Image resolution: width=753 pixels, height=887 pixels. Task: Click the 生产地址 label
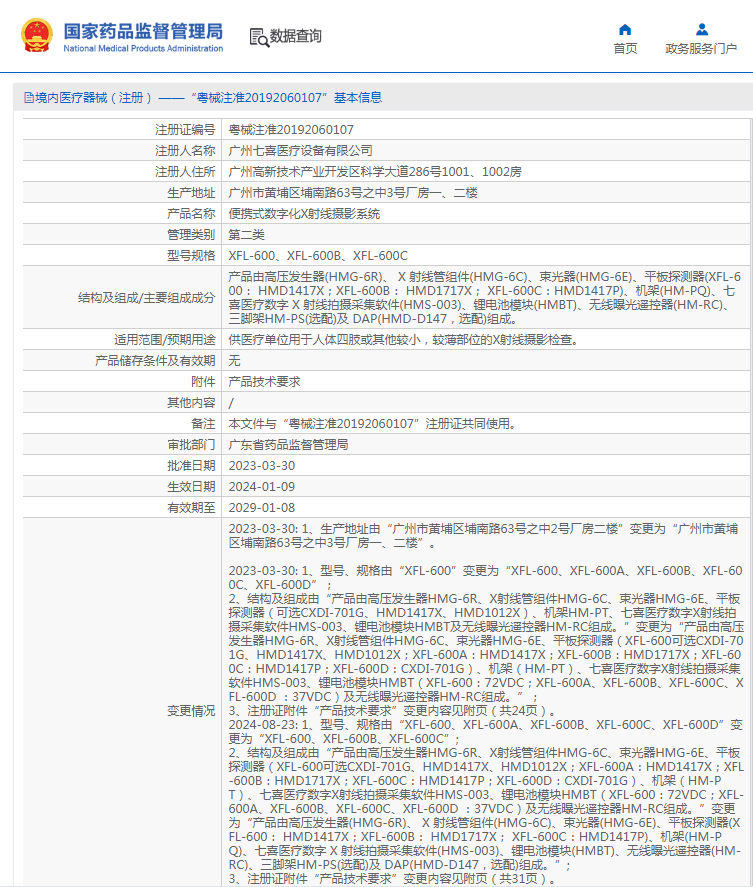pyautogui.click(x=191, y=193)
